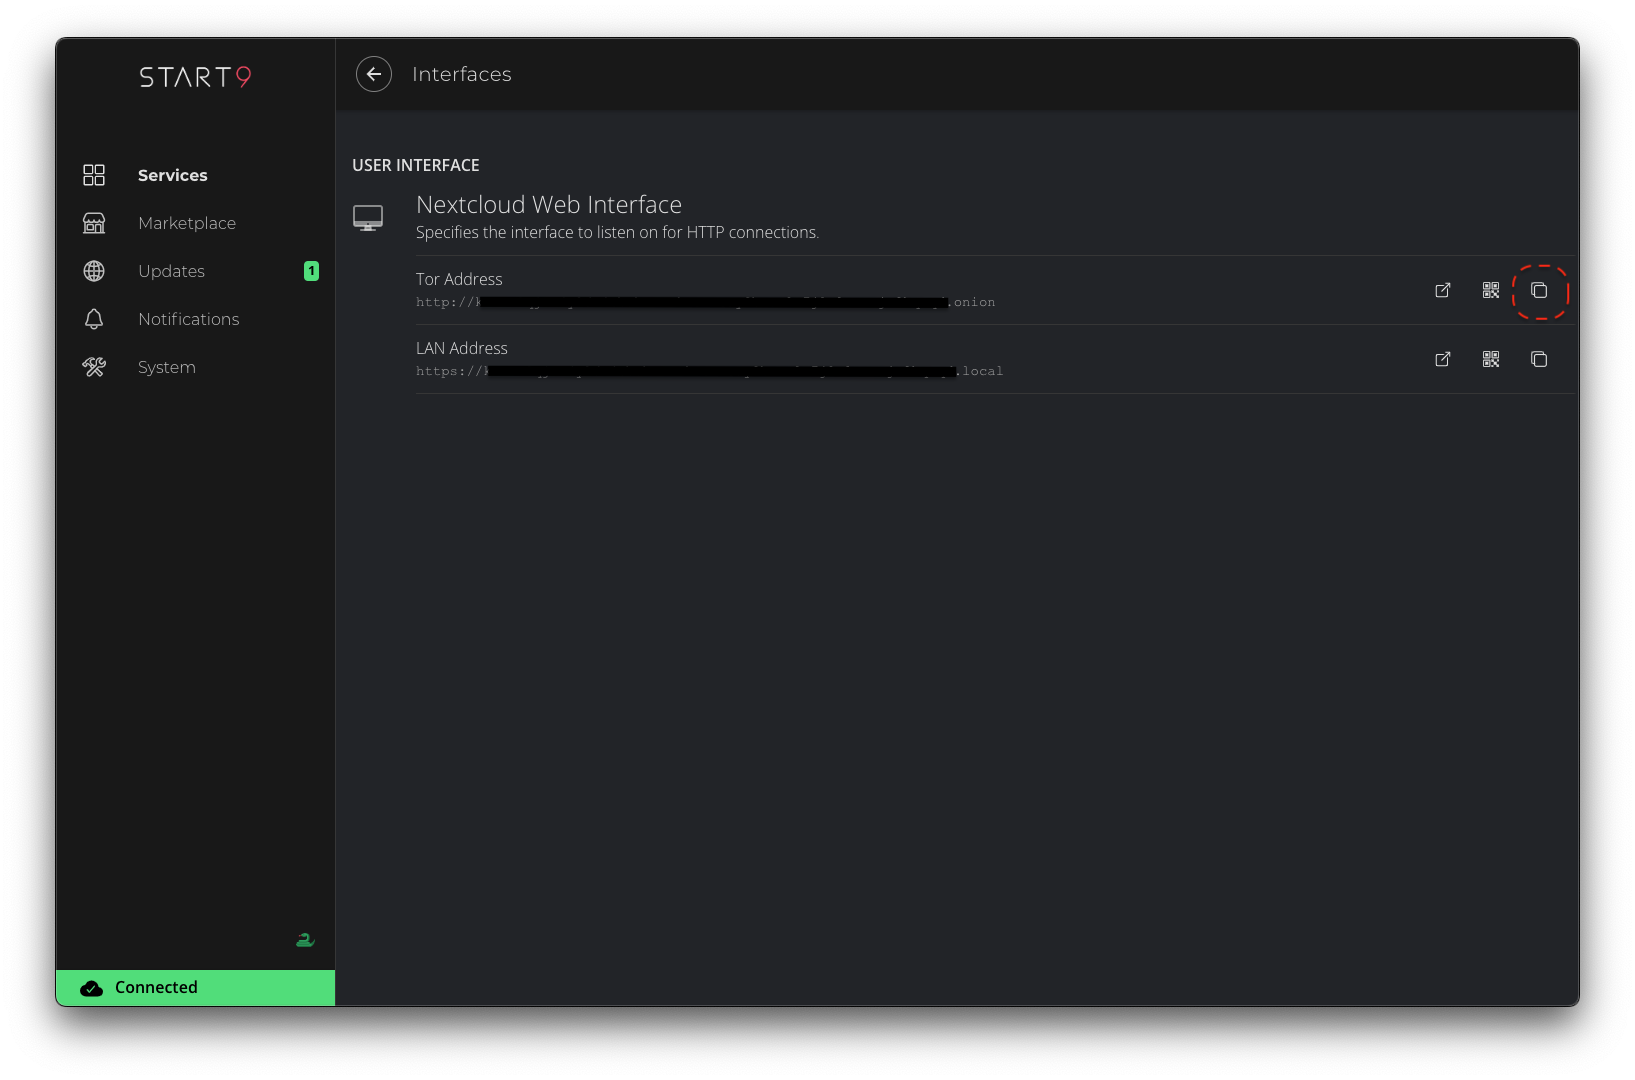Click the green Updates badge
Image resolution: width=1635 pixels, height=1080 pixels.
(311, 271)
